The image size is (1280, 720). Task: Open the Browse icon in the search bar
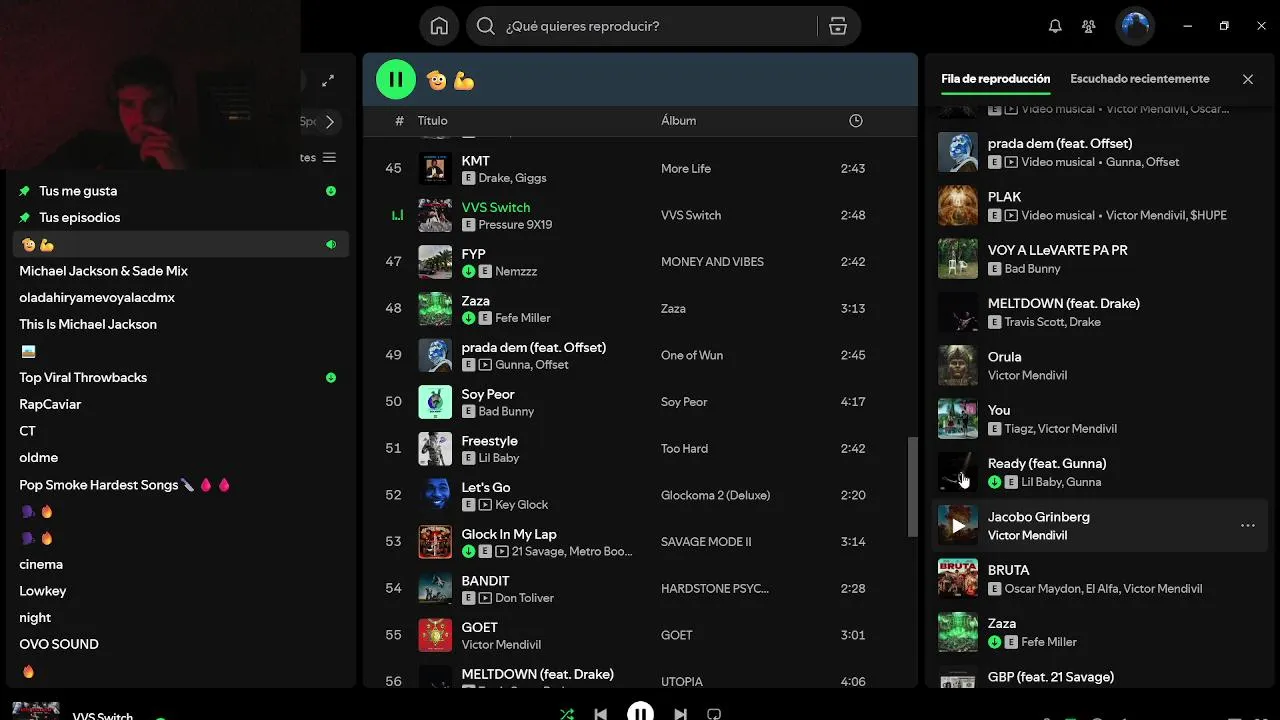point(838,26)
